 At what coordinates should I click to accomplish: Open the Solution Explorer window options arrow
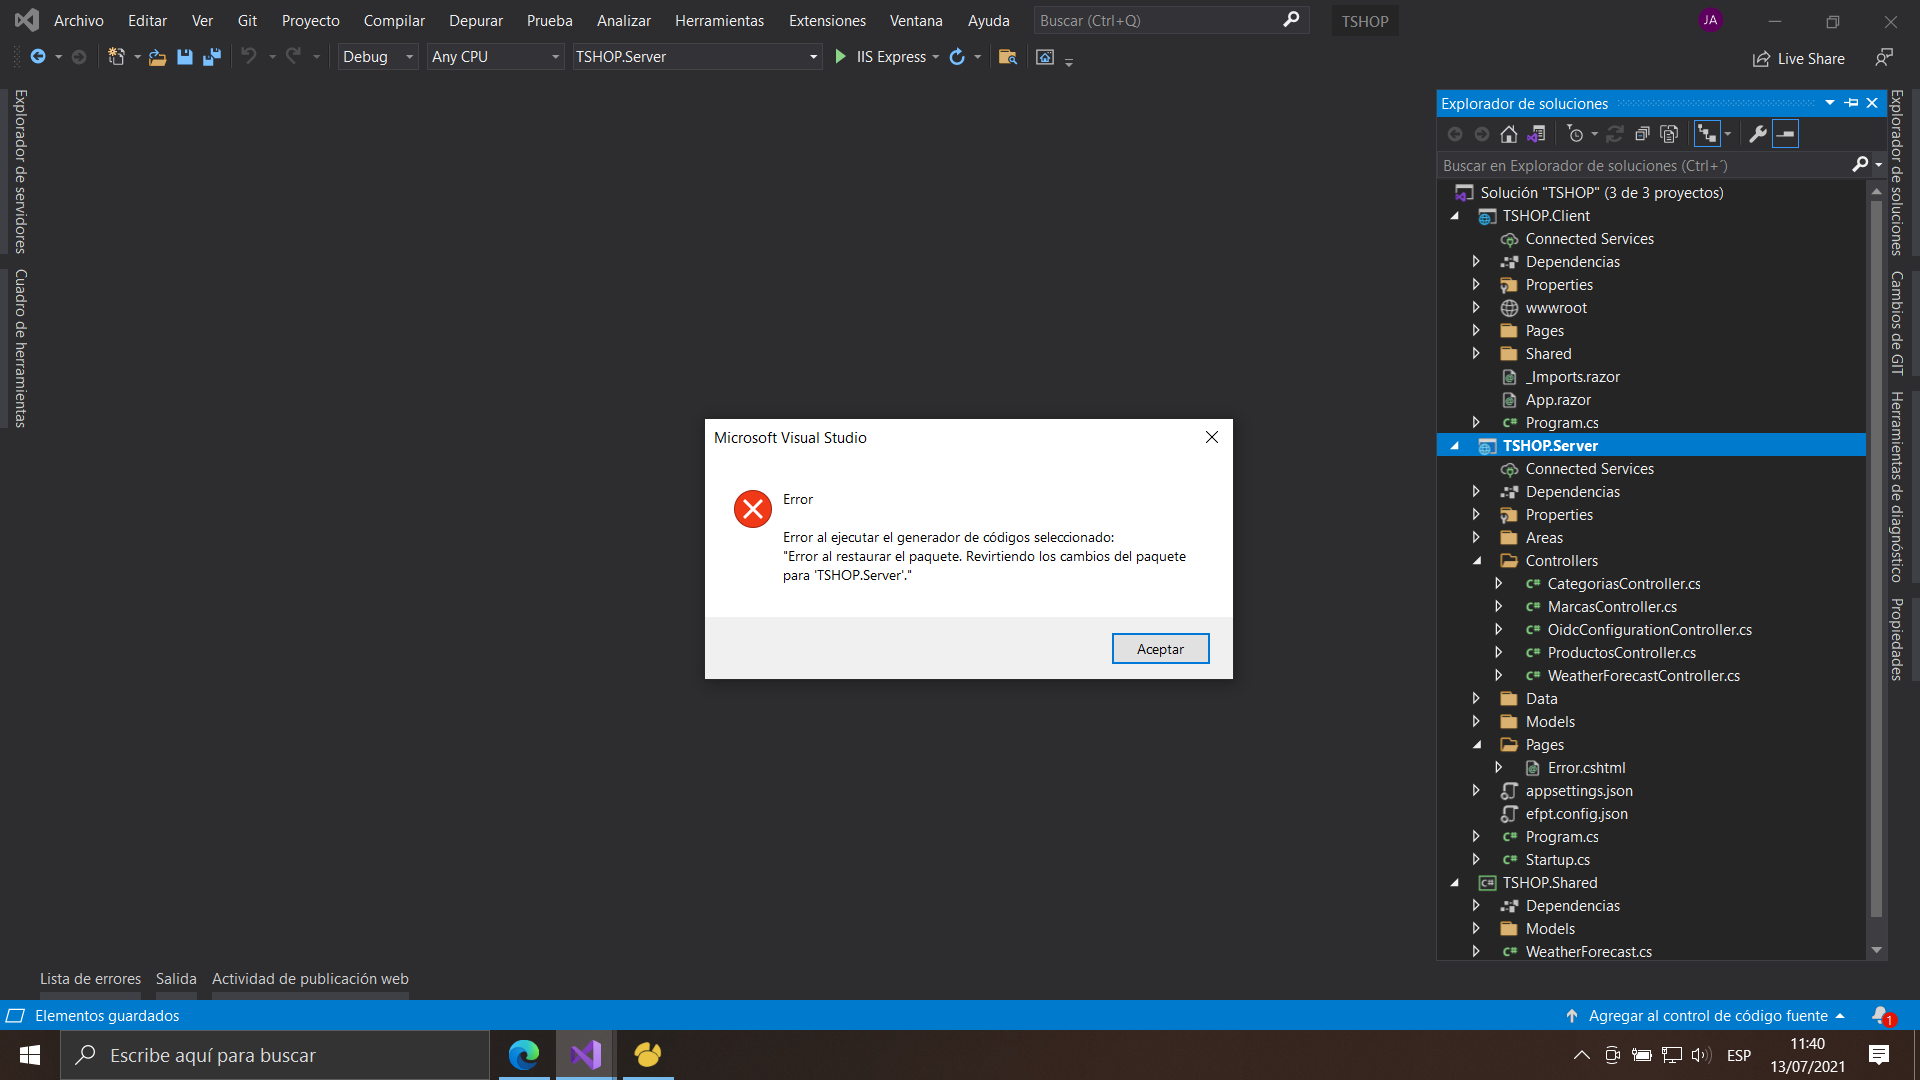pos(1830,103)
